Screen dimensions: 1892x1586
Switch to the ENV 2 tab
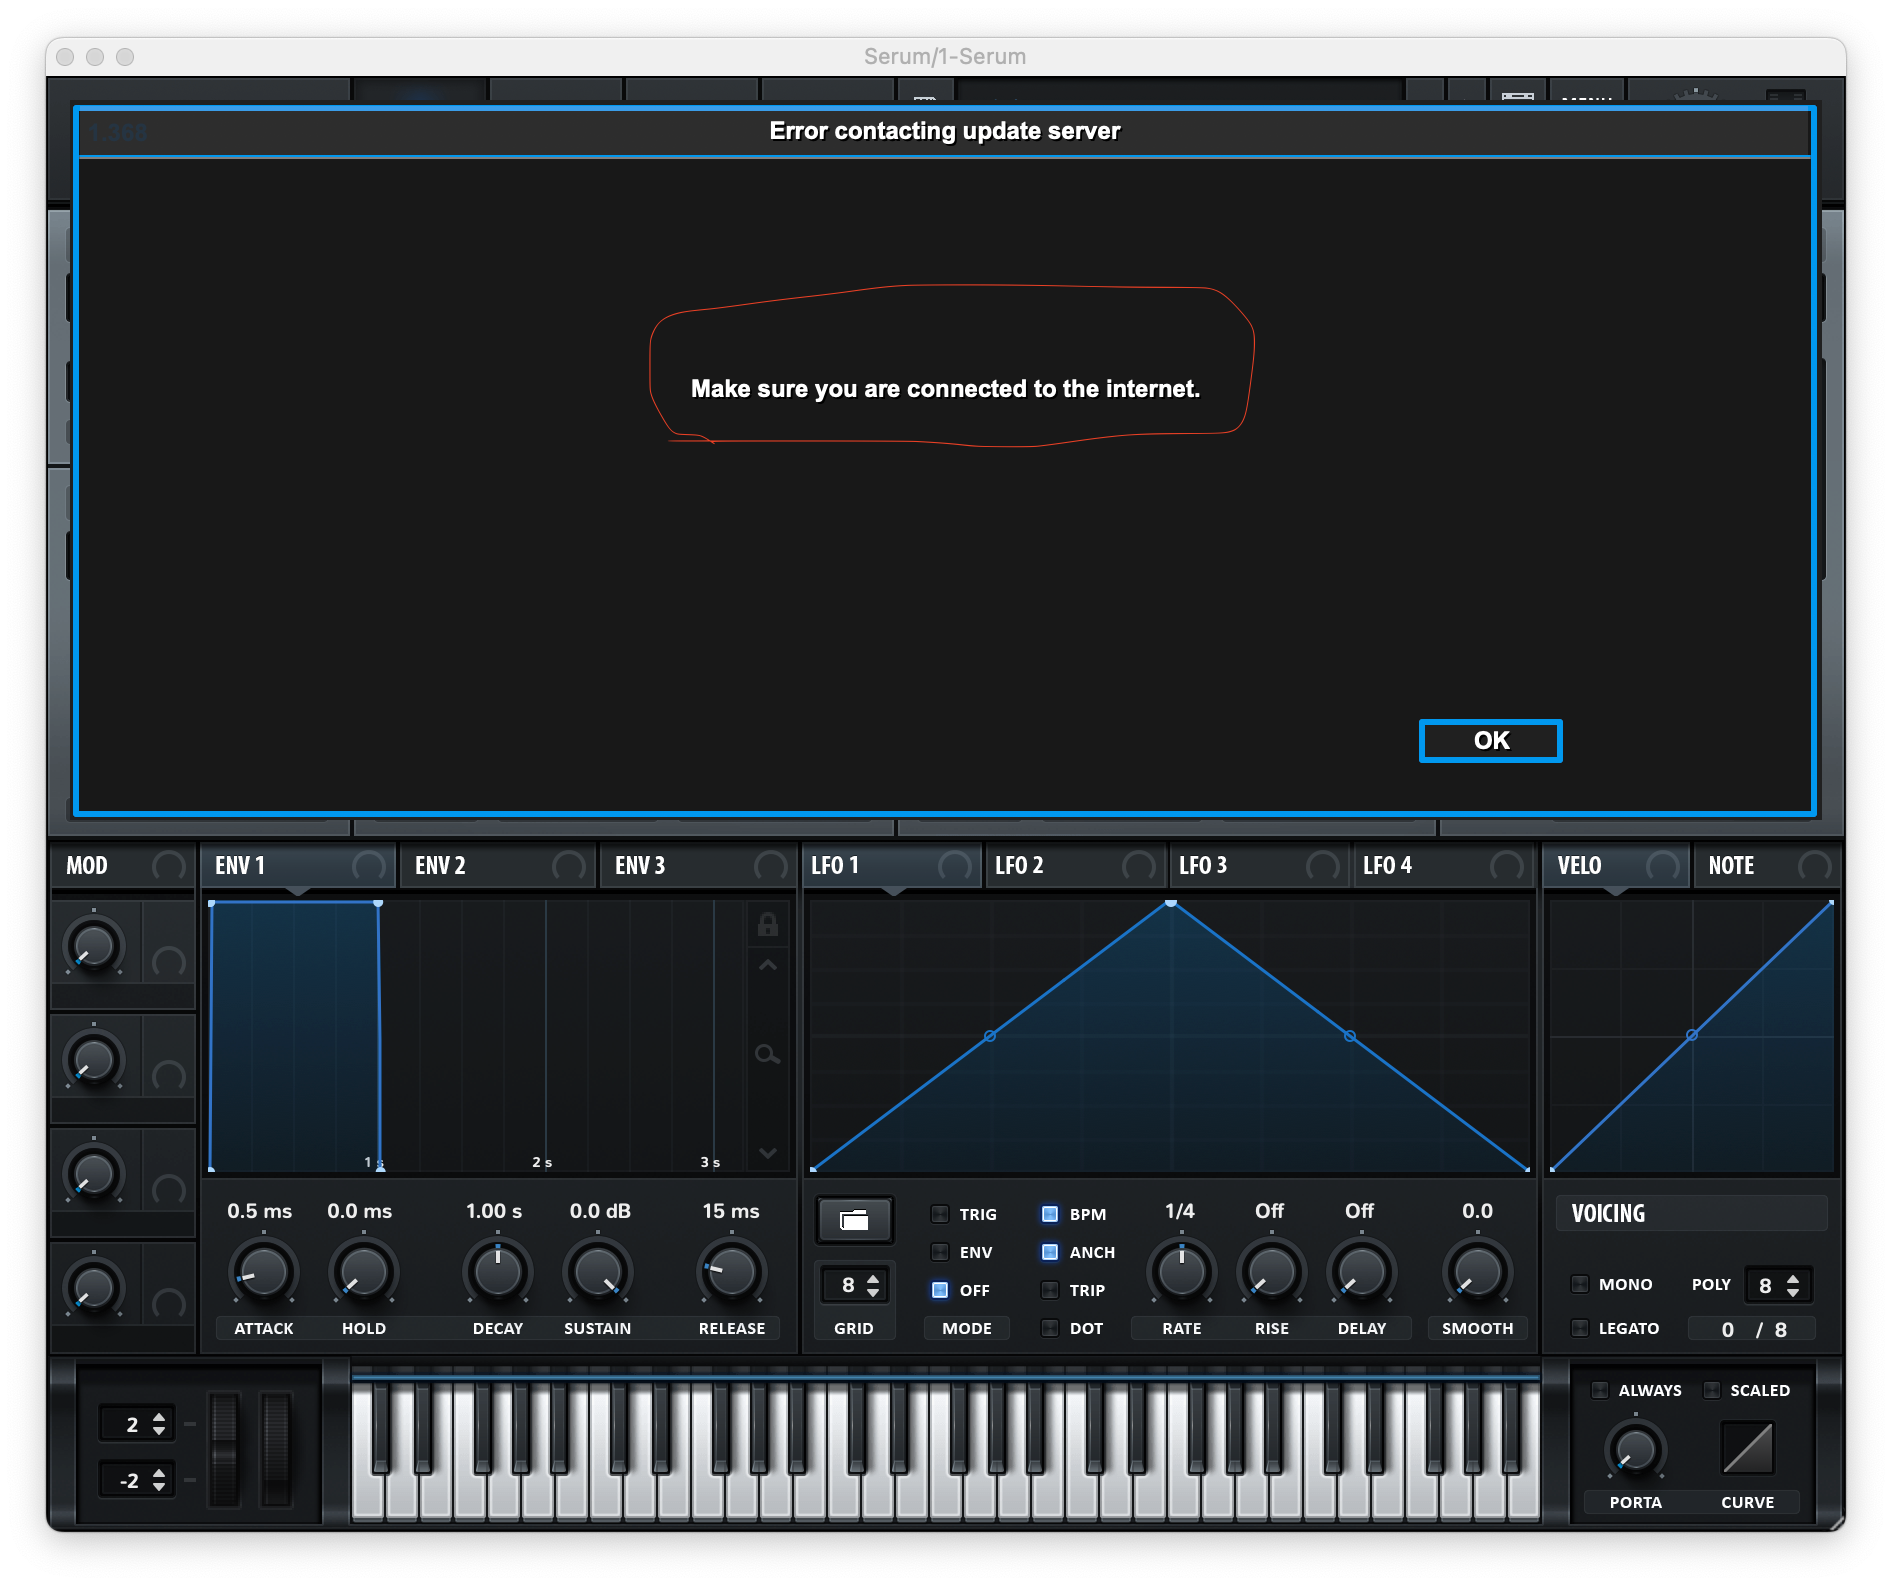pos(498,866)
